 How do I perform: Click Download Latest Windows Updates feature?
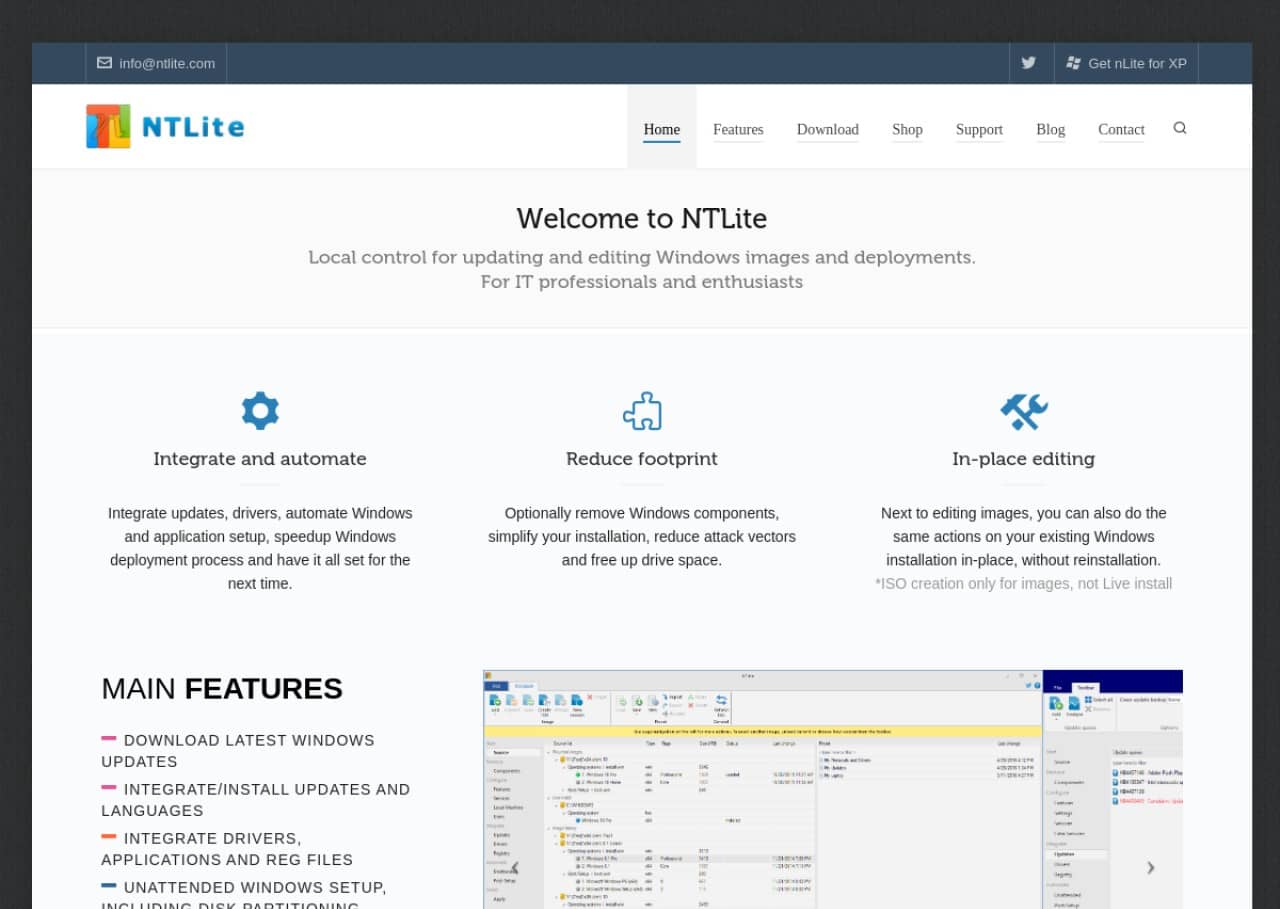click(238, 751)
